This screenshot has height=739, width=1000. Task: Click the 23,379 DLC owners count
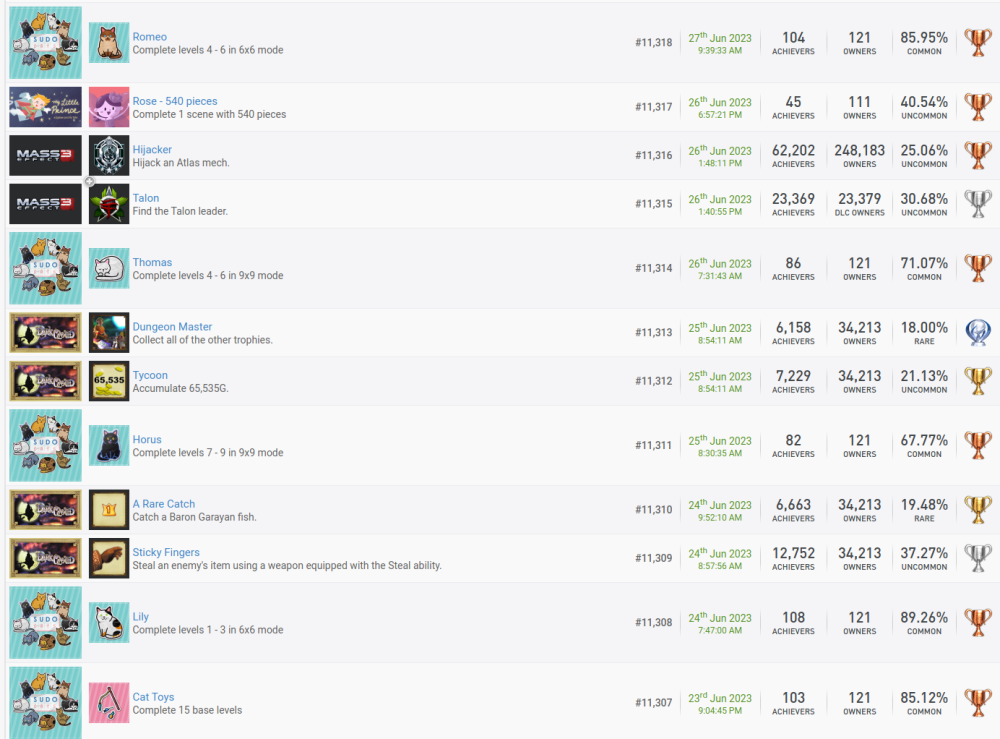[x=859, y=199]
